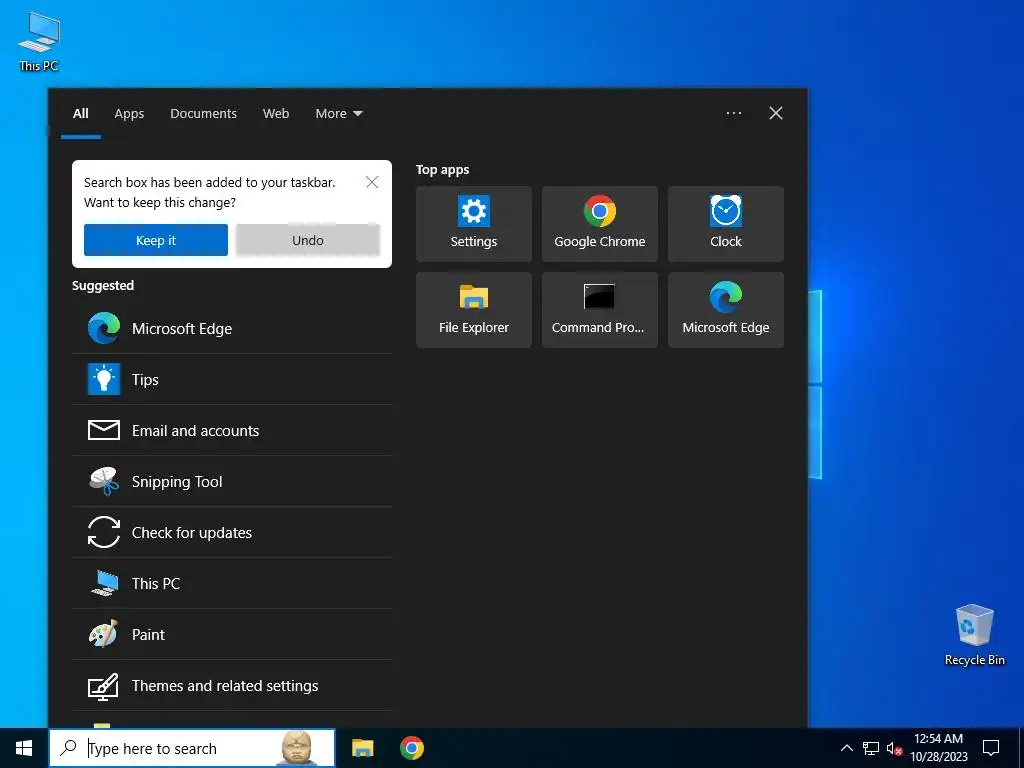Click Undo in search box notice
The height and width of the screenshot is (768, 1024).
(308, 240)
